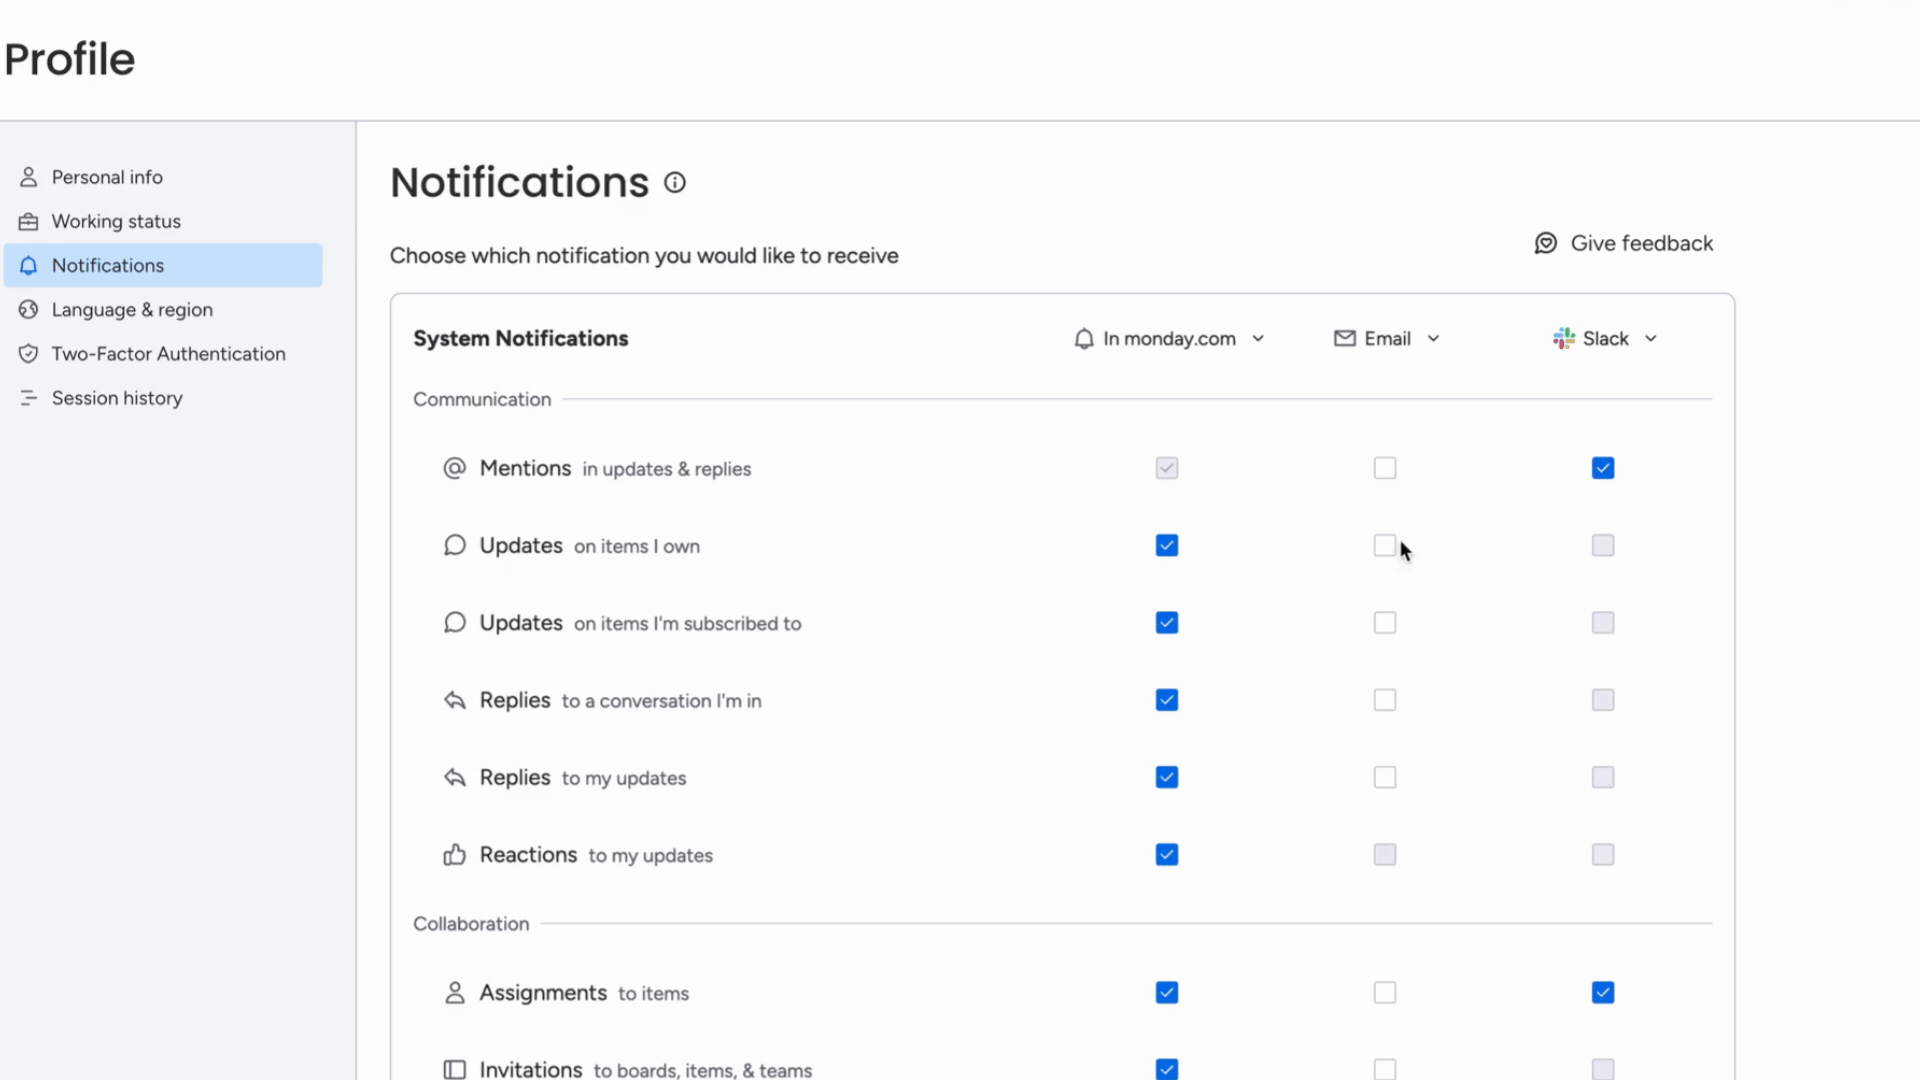Click reply arrow icon for Replies to my updates
This screenshot has width=1920, height=1080.
[454, 777]
